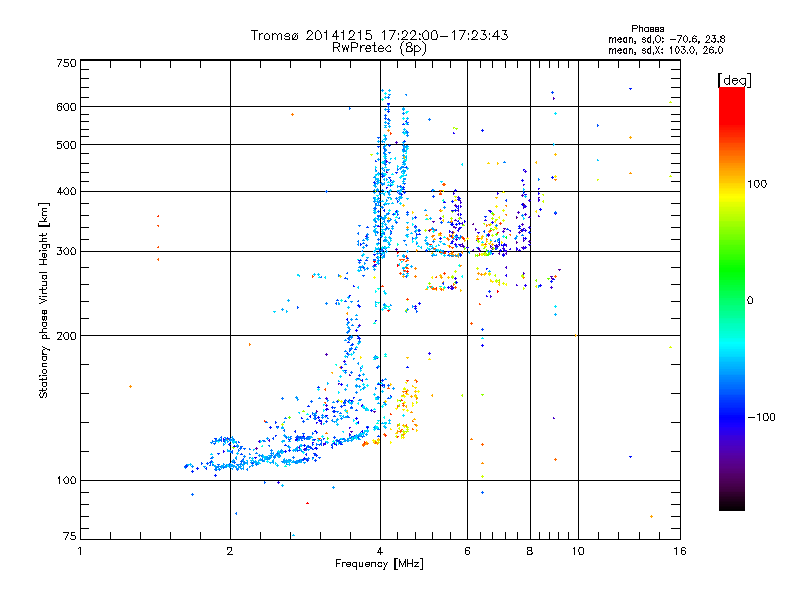Click the '4' frequency tick label
Viewport: 800px width, 600px height.
click(x=380, y=551)
